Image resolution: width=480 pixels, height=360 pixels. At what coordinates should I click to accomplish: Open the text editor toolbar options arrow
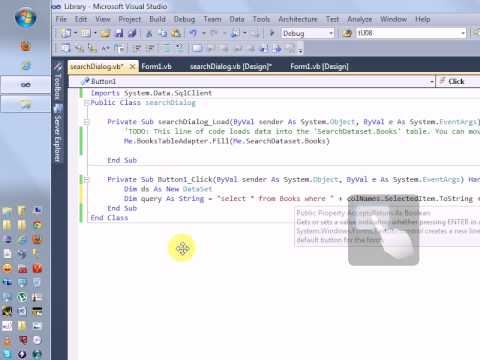(300, 50)
